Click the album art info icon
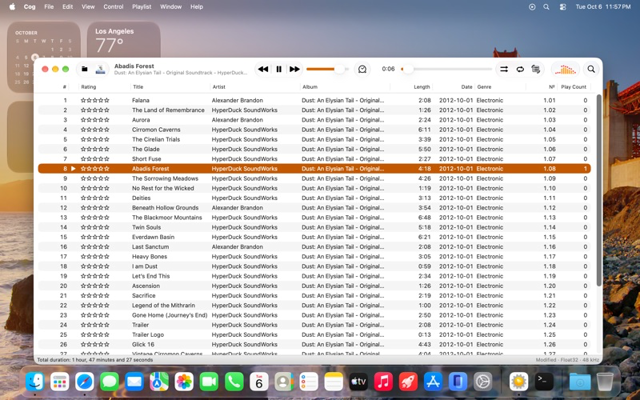Viewport: 640px width, 400px height. (100, 69)
